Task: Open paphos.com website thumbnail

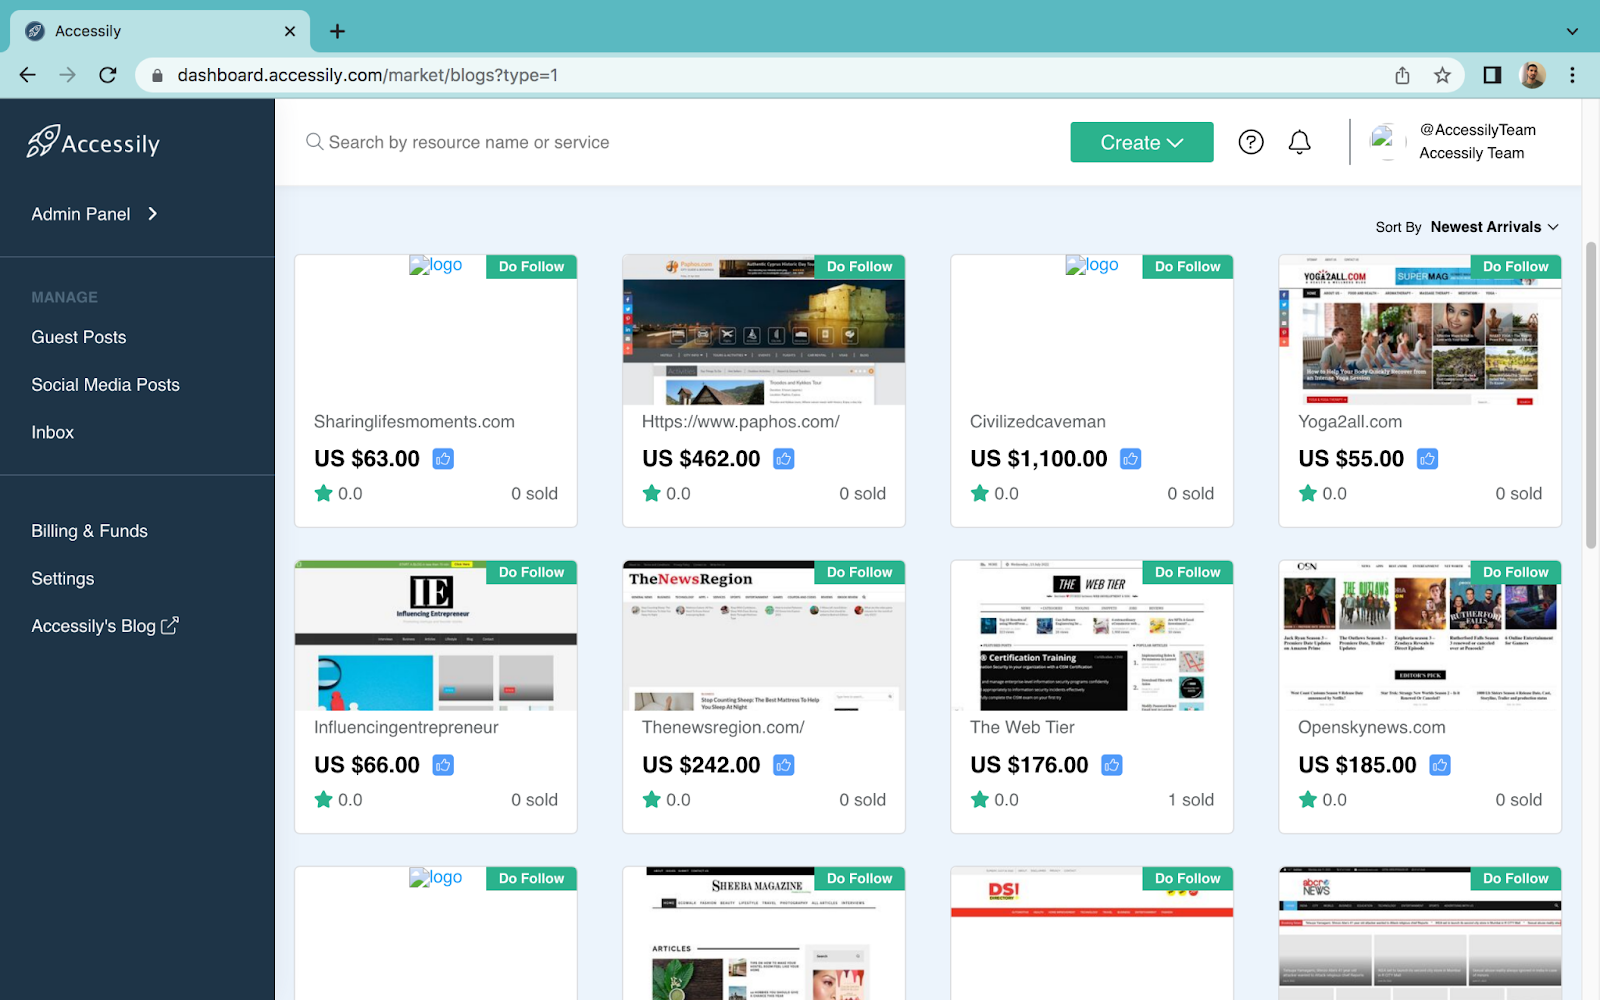Action: [764, 330]
